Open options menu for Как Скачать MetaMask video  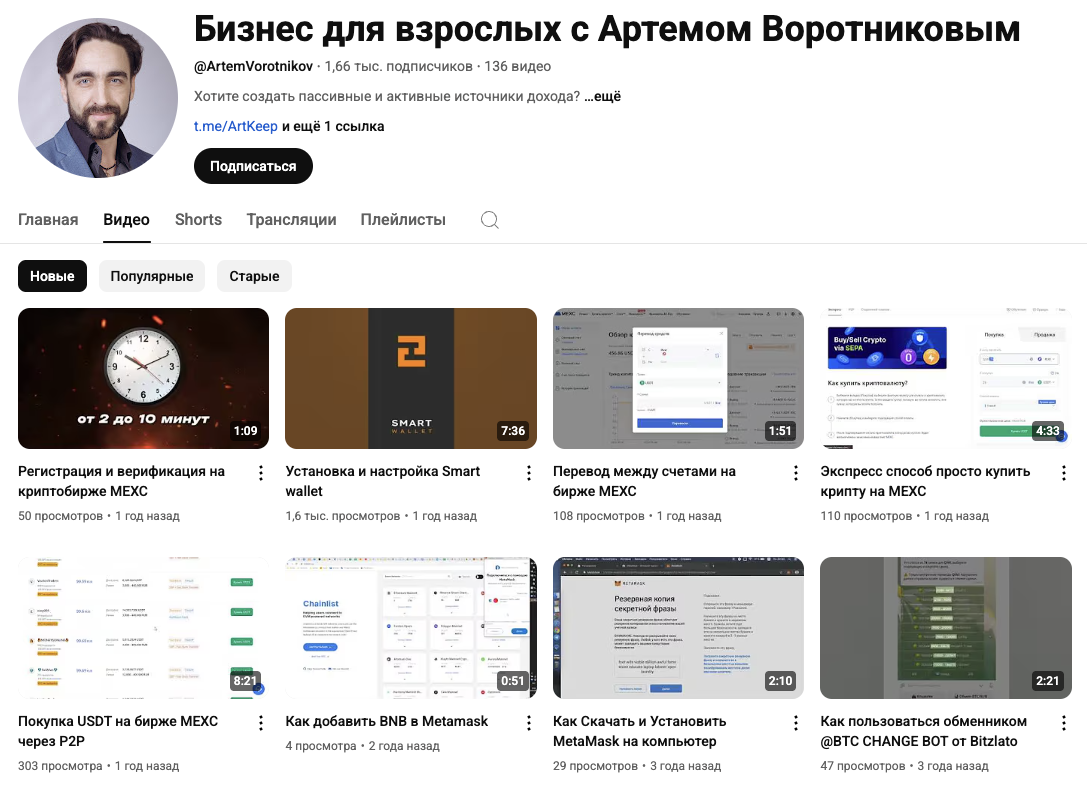[796, 723]
